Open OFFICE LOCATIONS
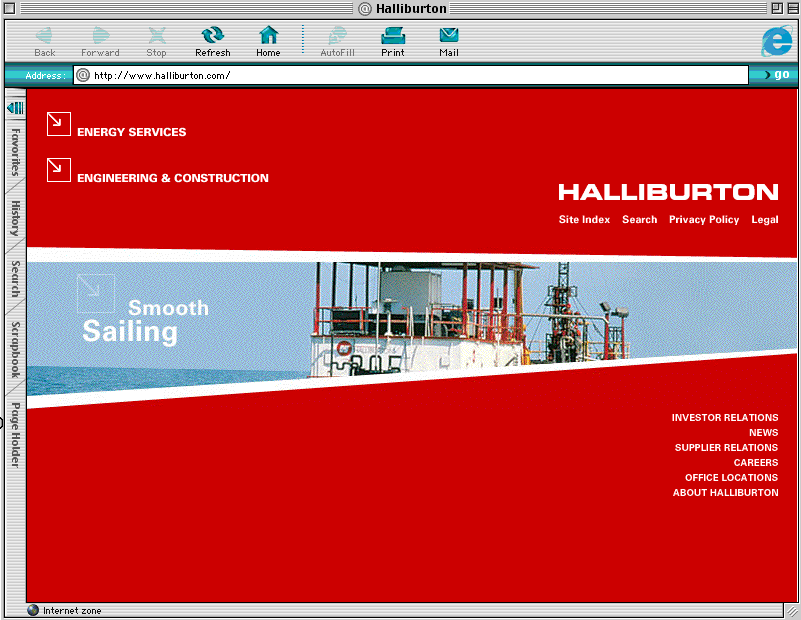This screenshot has width=801, height=620. coord(732,478)
